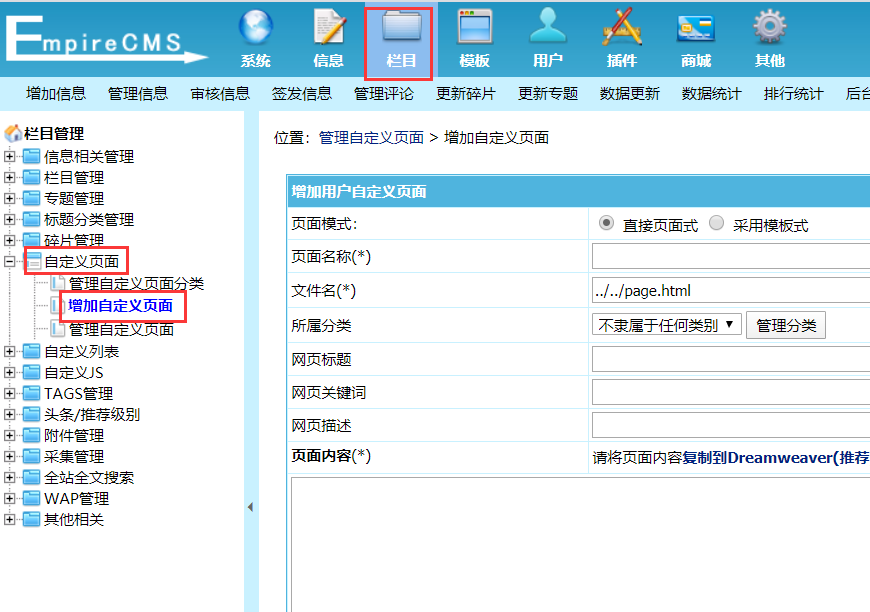Open the 插件 pencil-ruler icon
Viewport: 870px width, 612px height.
(x=621, y=26)
